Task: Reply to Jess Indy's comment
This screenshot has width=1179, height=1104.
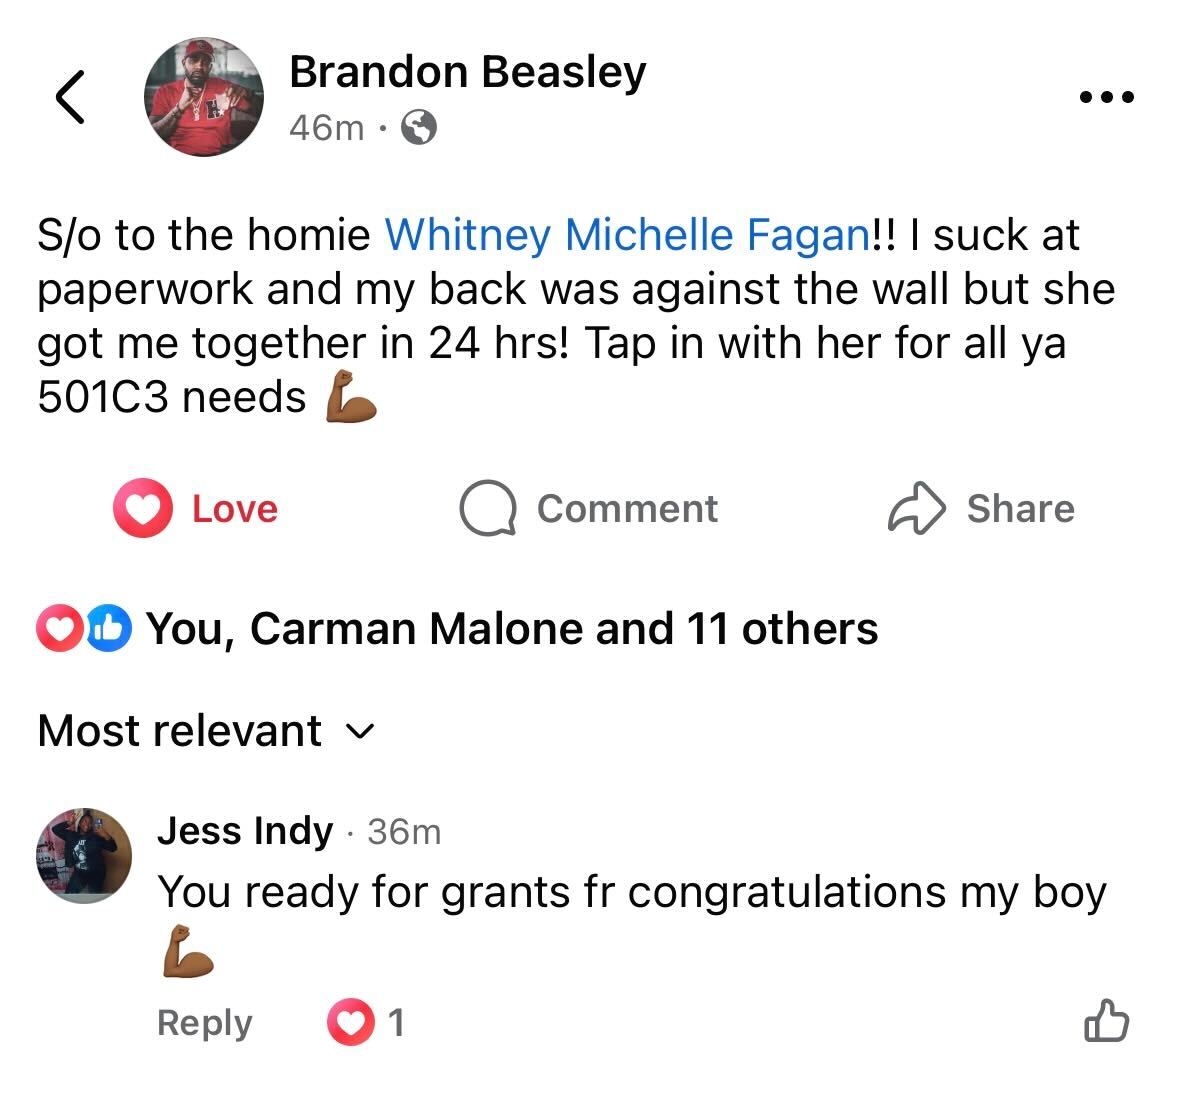Action: point(204,1023)
